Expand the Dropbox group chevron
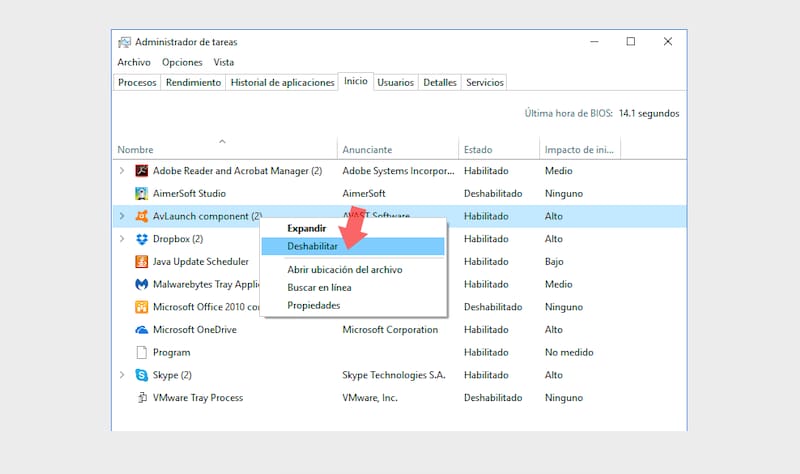Screen dimensions: 800x474 [x=121, y=239]
